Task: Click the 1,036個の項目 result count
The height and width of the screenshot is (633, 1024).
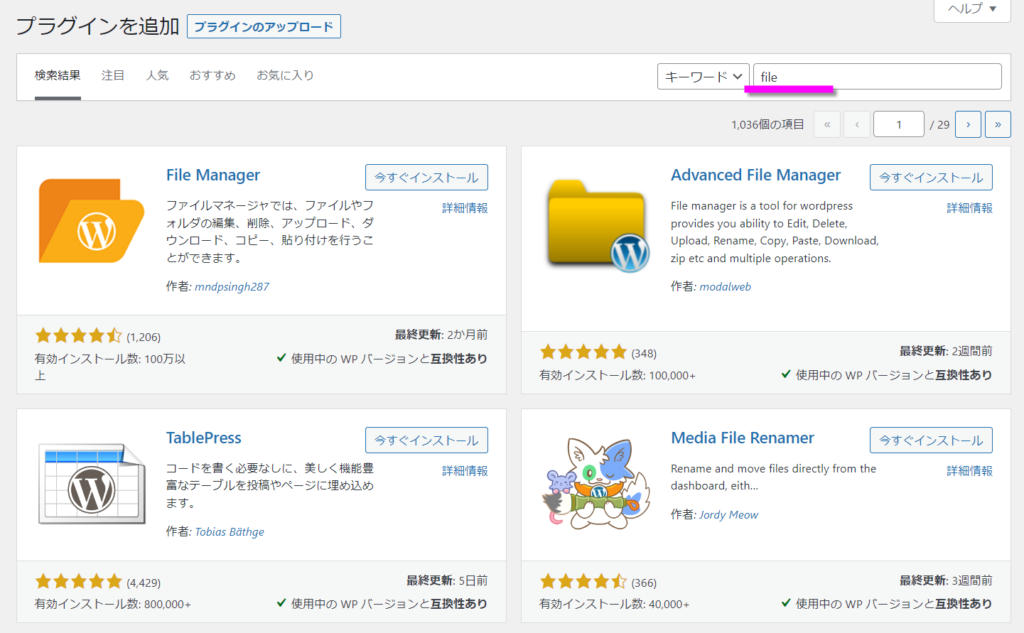Action: point(767,124)
